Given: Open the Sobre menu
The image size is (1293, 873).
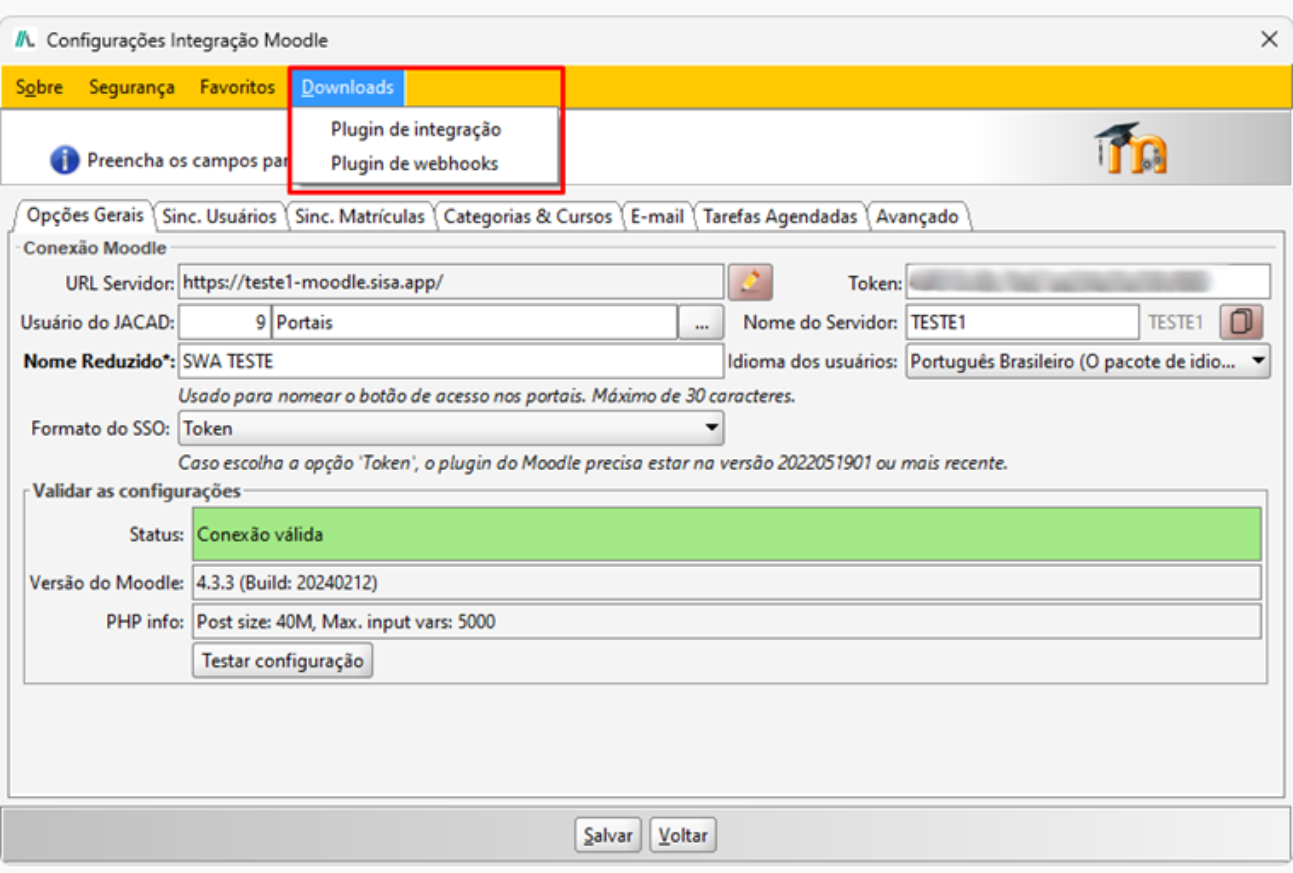Looking at the screenshot, I should (39, 87).
